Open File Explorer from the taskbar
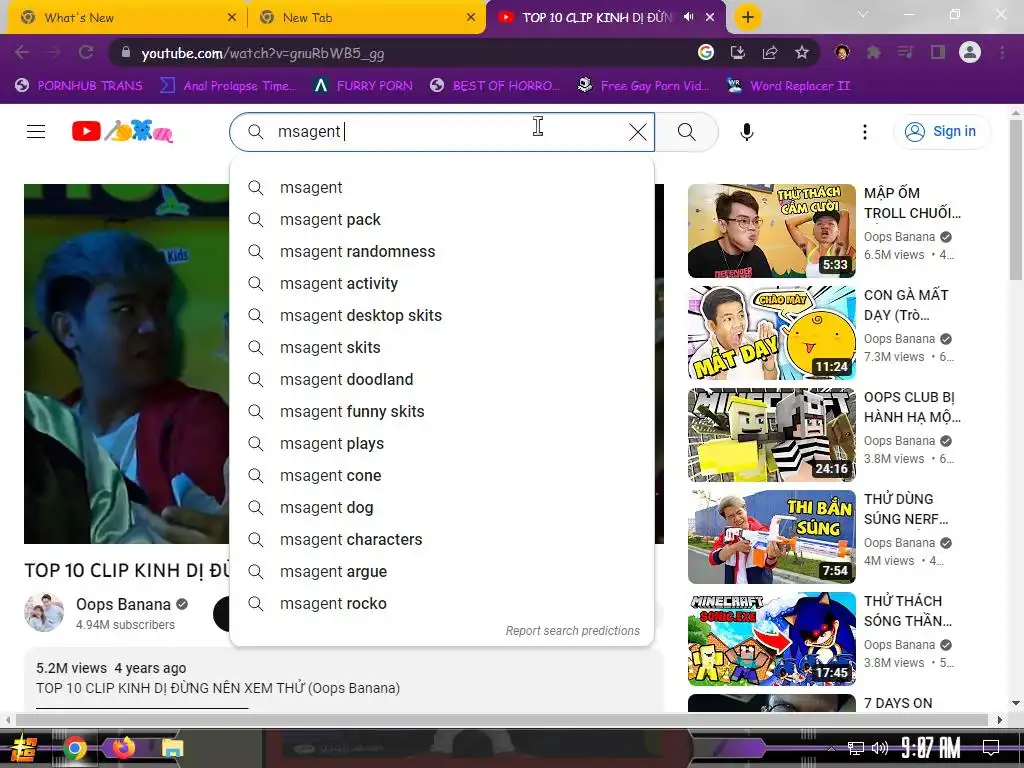The height and width of the screenshot is (768, 1024). click(172, 748)
